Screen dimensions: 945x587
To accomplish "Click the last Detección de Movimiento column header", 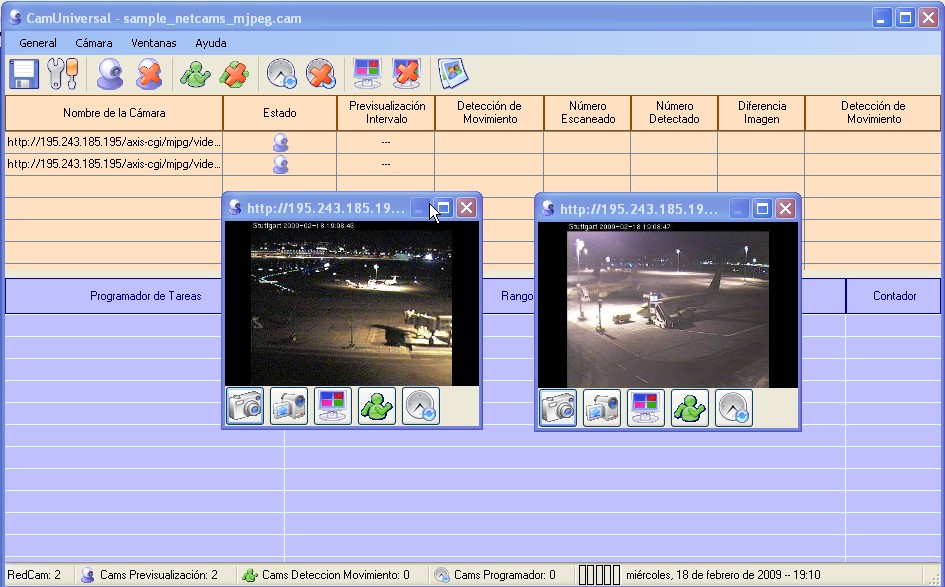I will [x=873, y=113].
